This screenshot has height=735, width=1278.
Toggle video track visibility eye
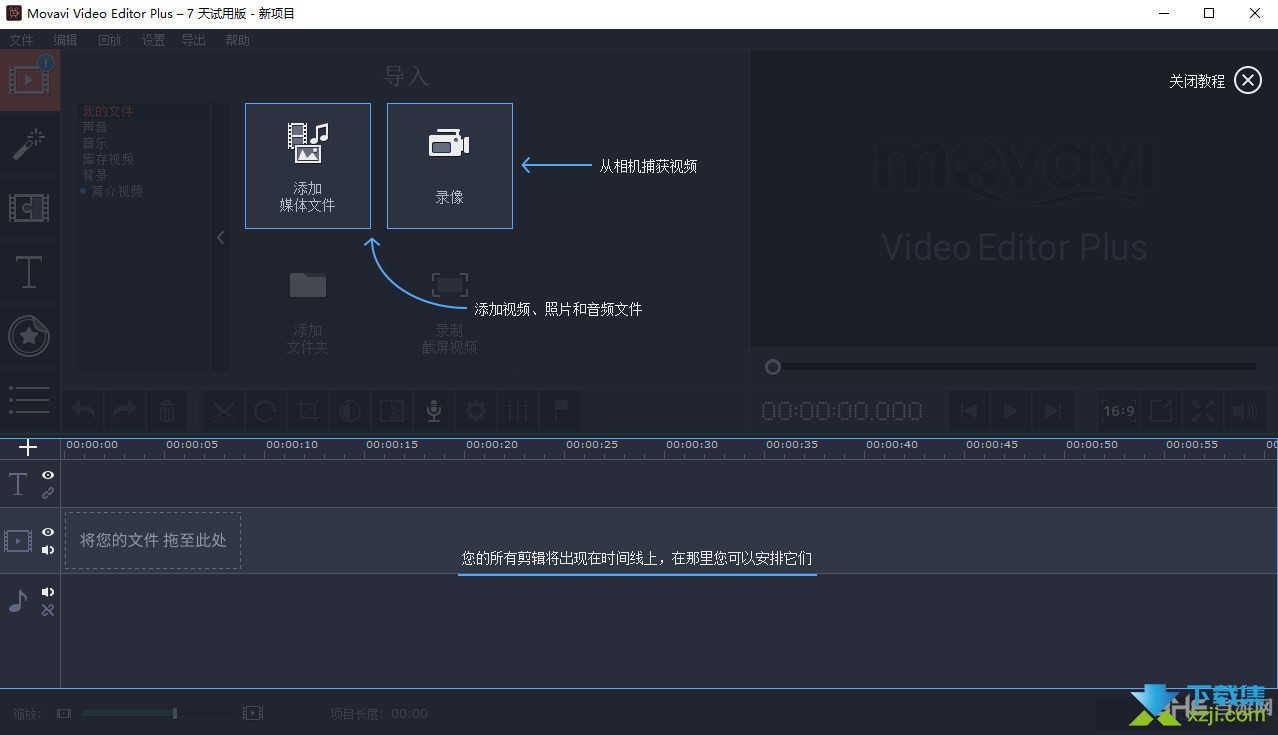(x=48, y=532)
